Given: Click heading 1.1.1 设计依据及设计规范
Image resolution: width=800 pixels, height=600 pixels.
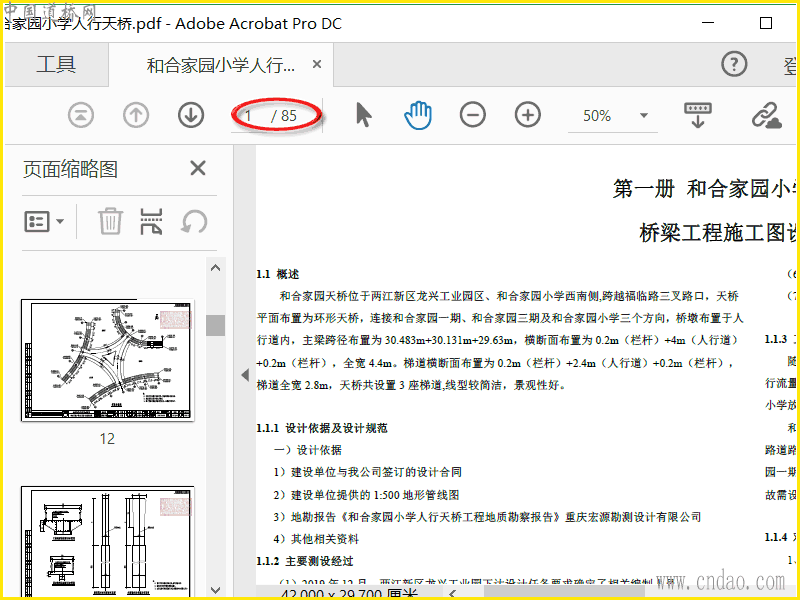Looking at the screenshot, I should tap(322, 428).
